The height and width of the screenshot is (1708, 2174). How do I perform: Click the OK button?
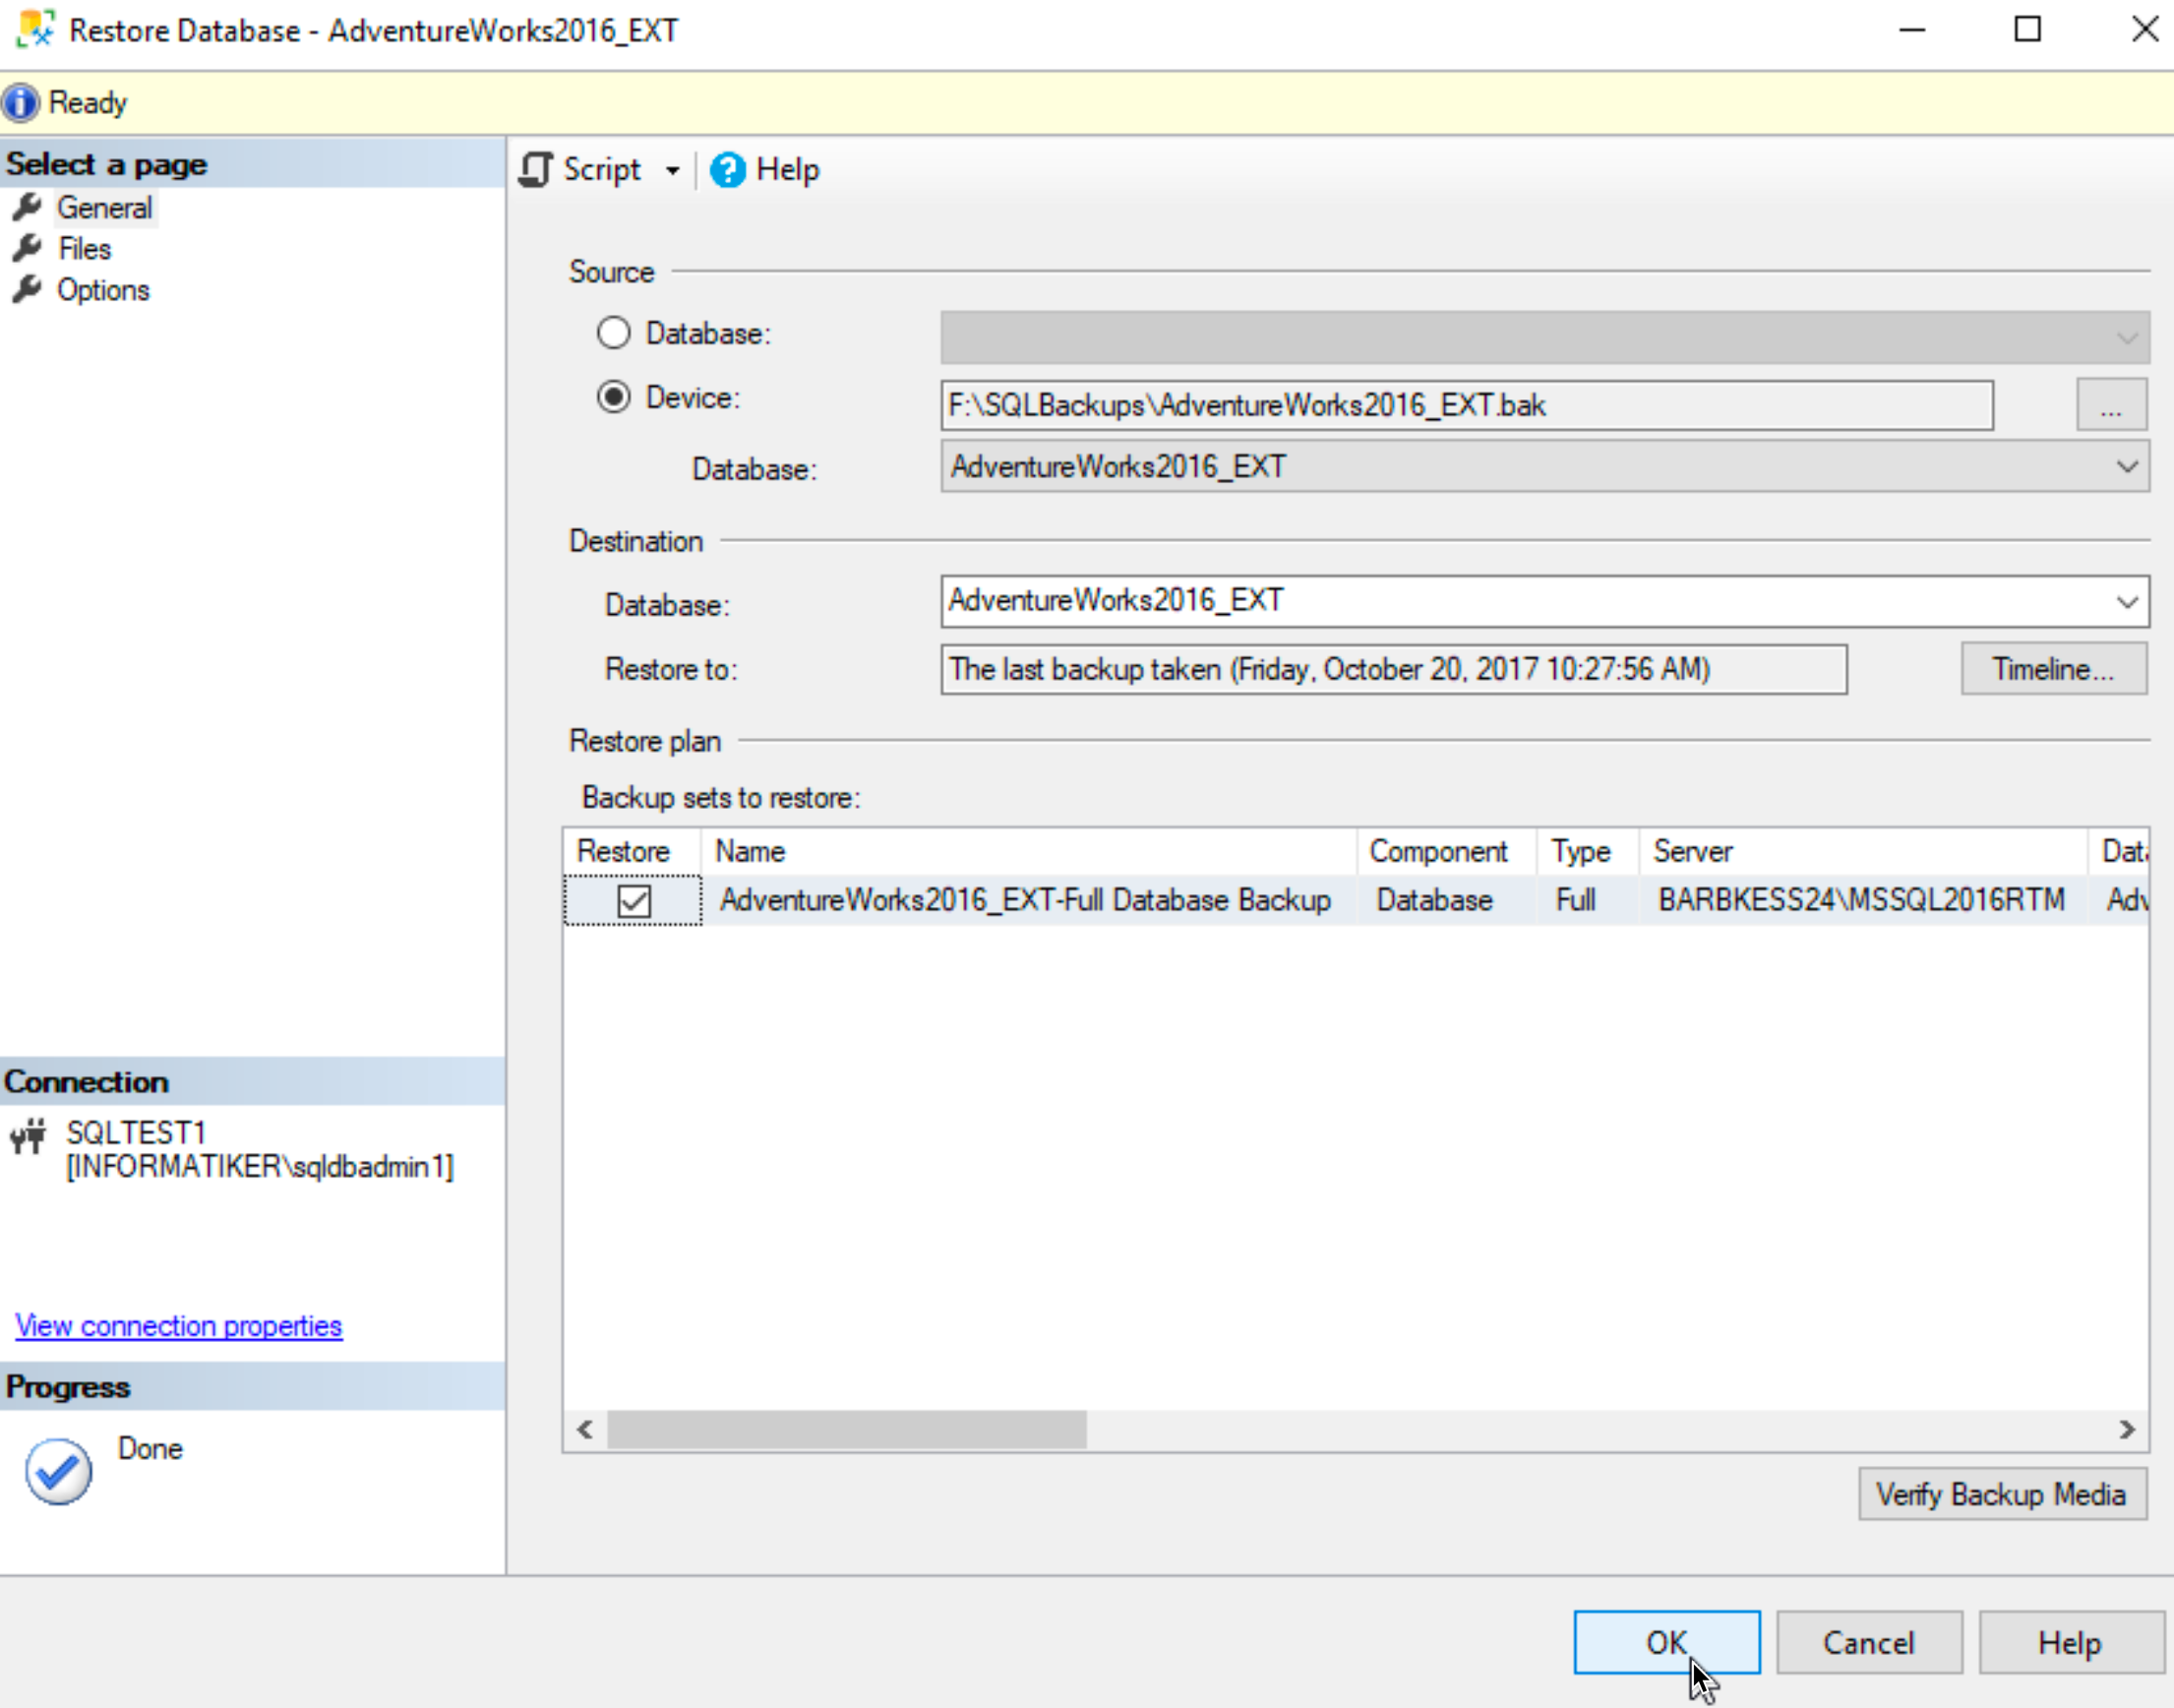click(x=1666, y=1642)
